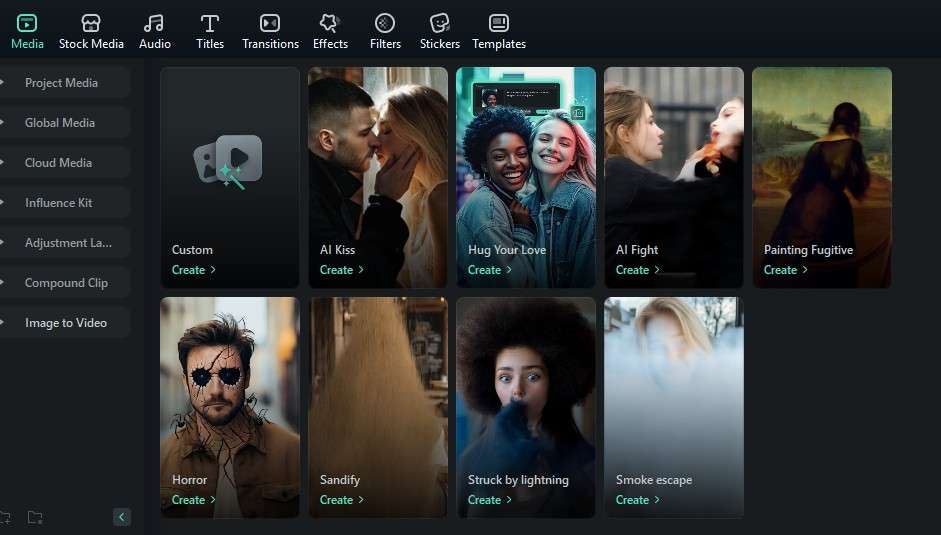Screen dimensions: 941x535
Task: Open the Titles T icon
Action: 209,23
